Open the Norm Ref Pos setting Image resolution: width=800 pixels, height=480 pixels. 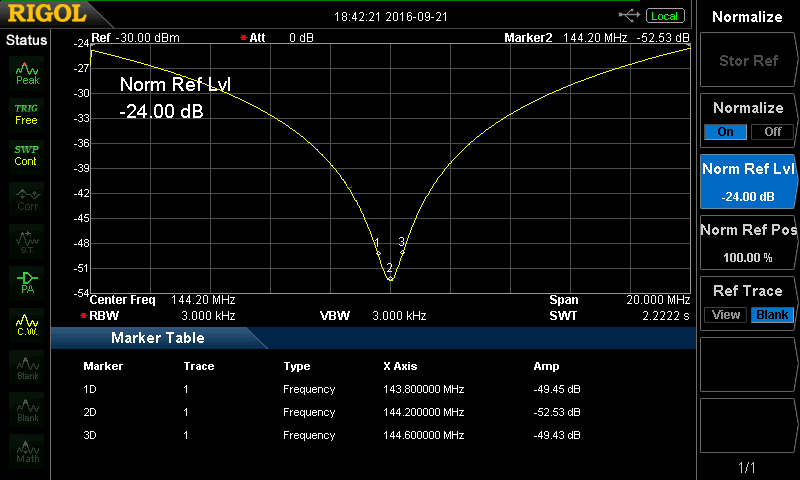click(x=748, y=242)
